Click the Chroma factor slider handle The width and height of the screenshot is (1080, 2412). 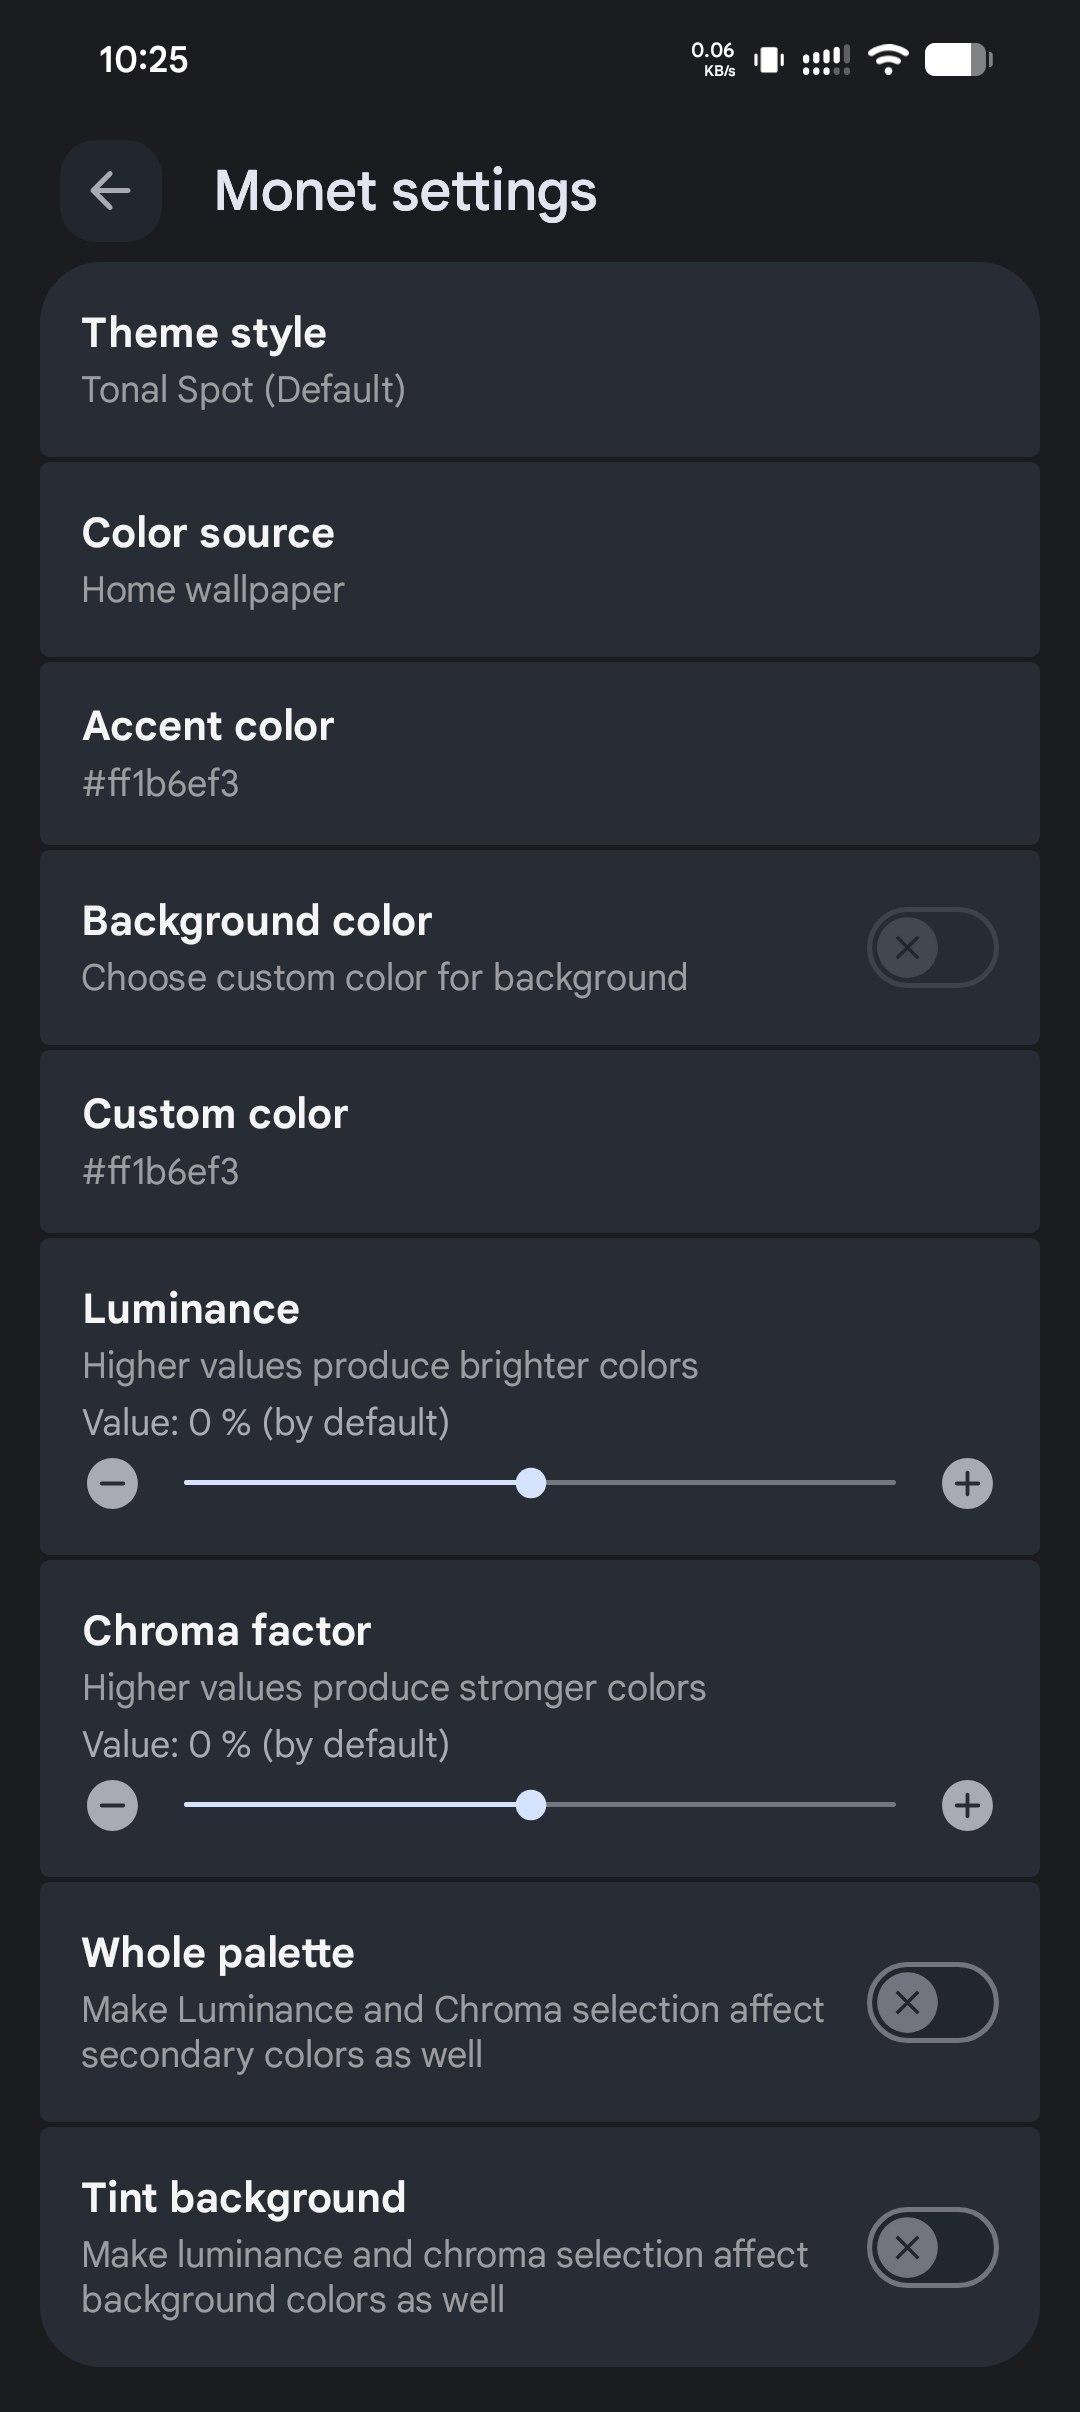point(531,1805)
